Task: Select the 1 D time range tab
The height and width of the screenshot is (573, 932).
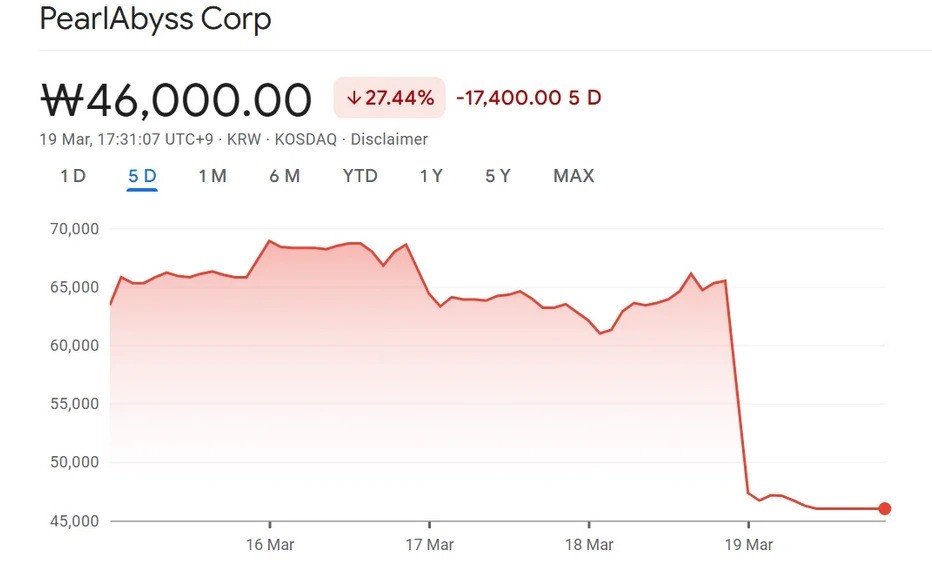Action: [73, 176]
